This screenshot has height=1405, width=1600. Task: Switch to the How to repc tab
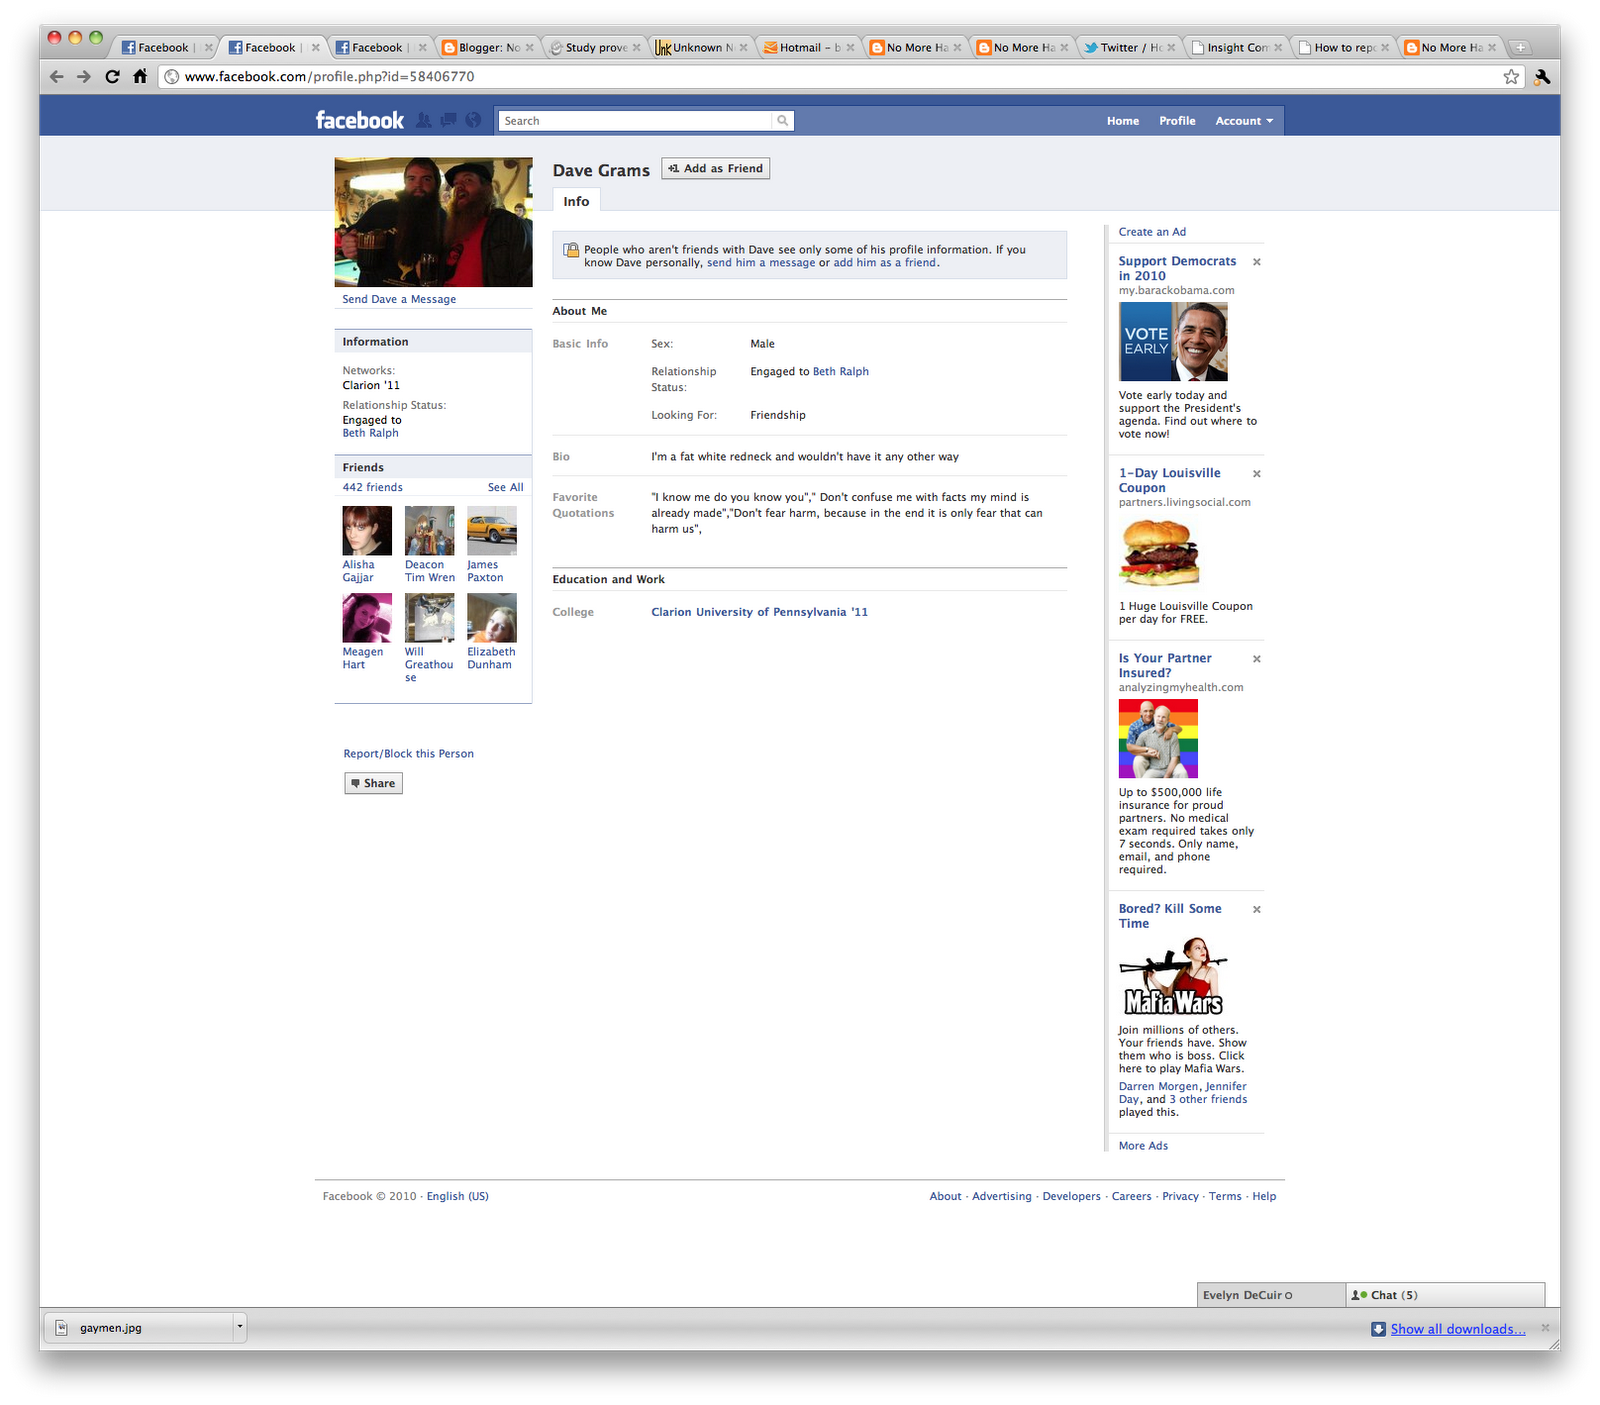tap(1345, 47)
